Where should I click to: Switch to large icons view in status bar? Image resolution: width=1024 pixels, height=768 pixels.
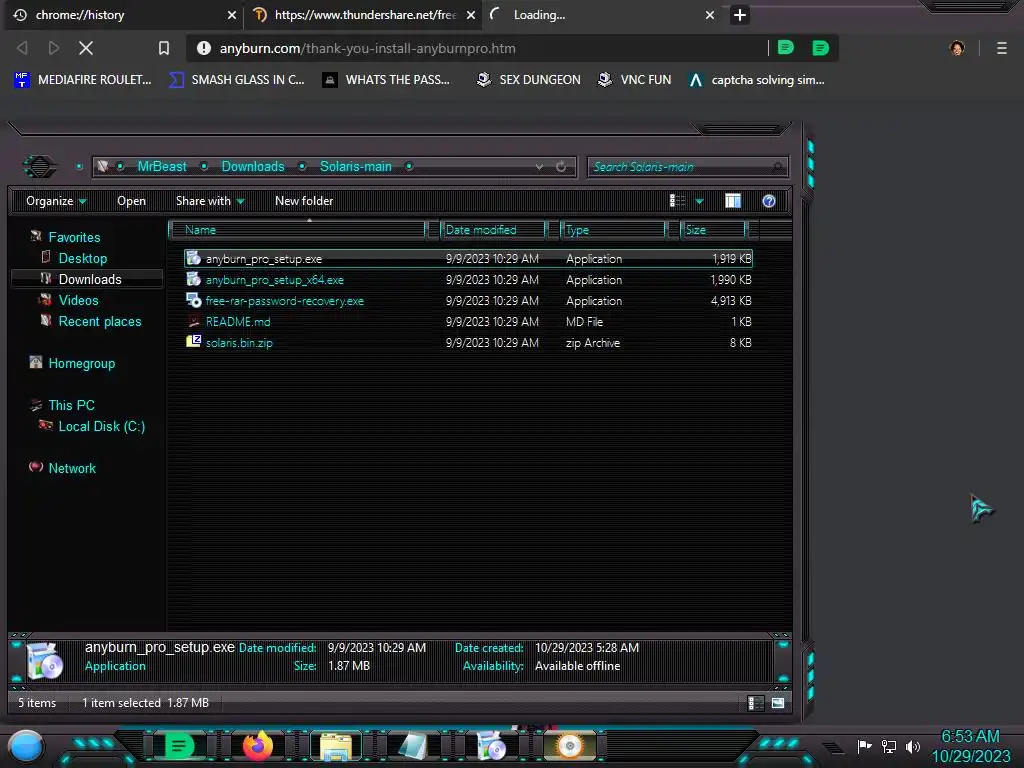[x=778, y=703]
